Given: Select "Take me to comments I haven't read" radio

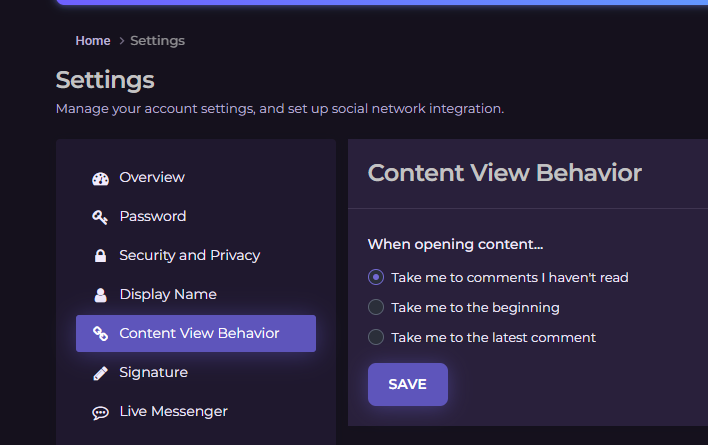Looking at the screenshot, I should pos(376,277).
